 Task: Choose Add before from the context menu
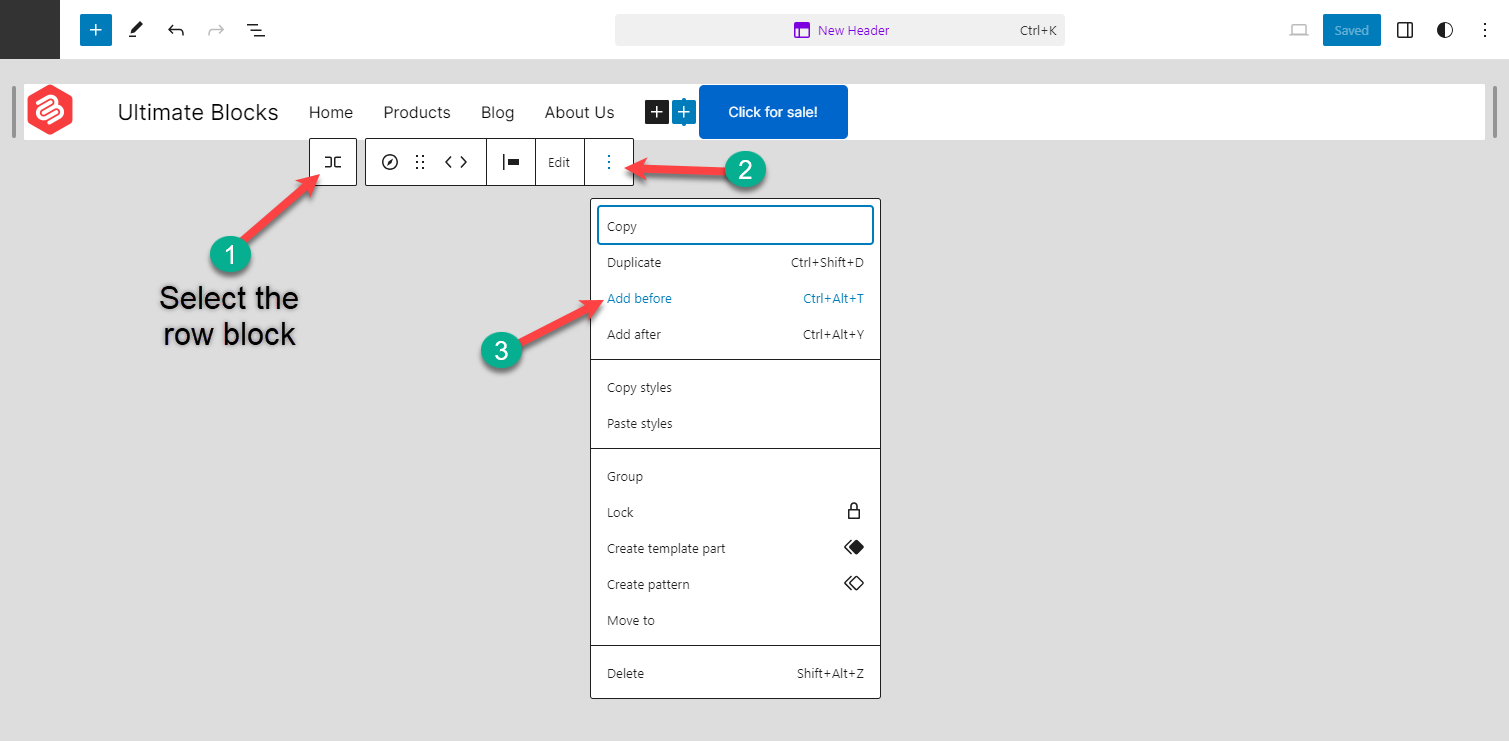(x=639, y=298)
